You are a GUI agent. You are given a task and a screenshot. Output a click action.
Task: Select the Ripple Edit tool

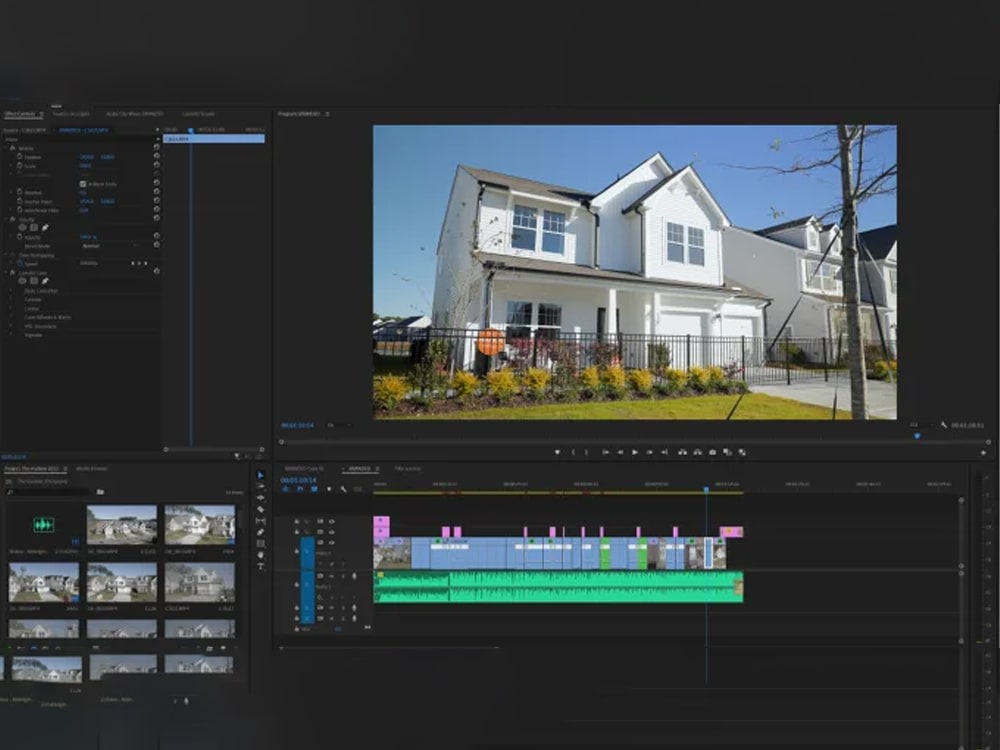click(x=260, y=498)
